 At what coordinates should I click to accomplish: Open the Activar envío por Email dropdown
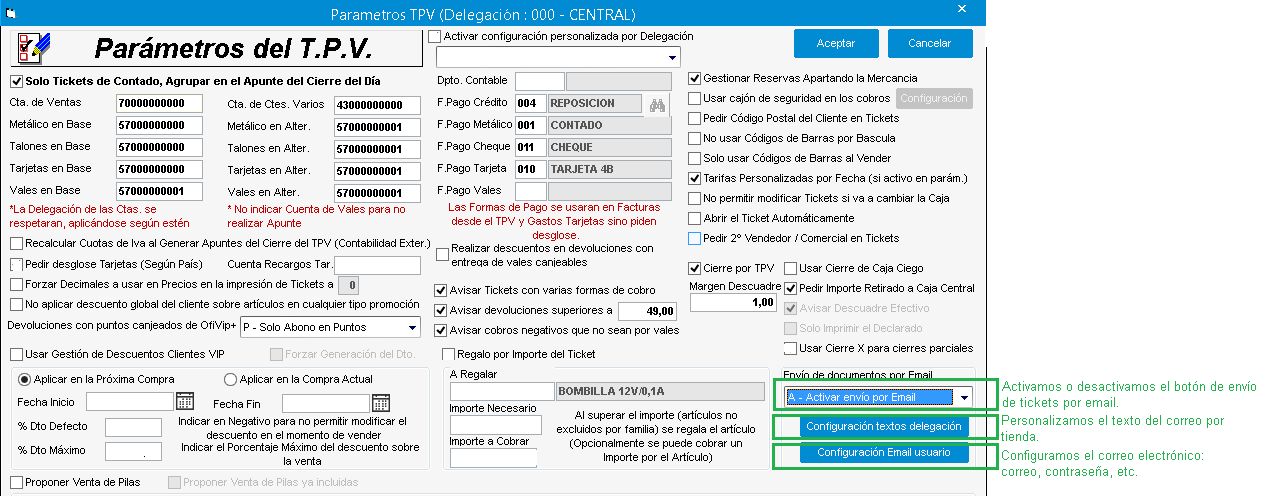tap(963, 397)
